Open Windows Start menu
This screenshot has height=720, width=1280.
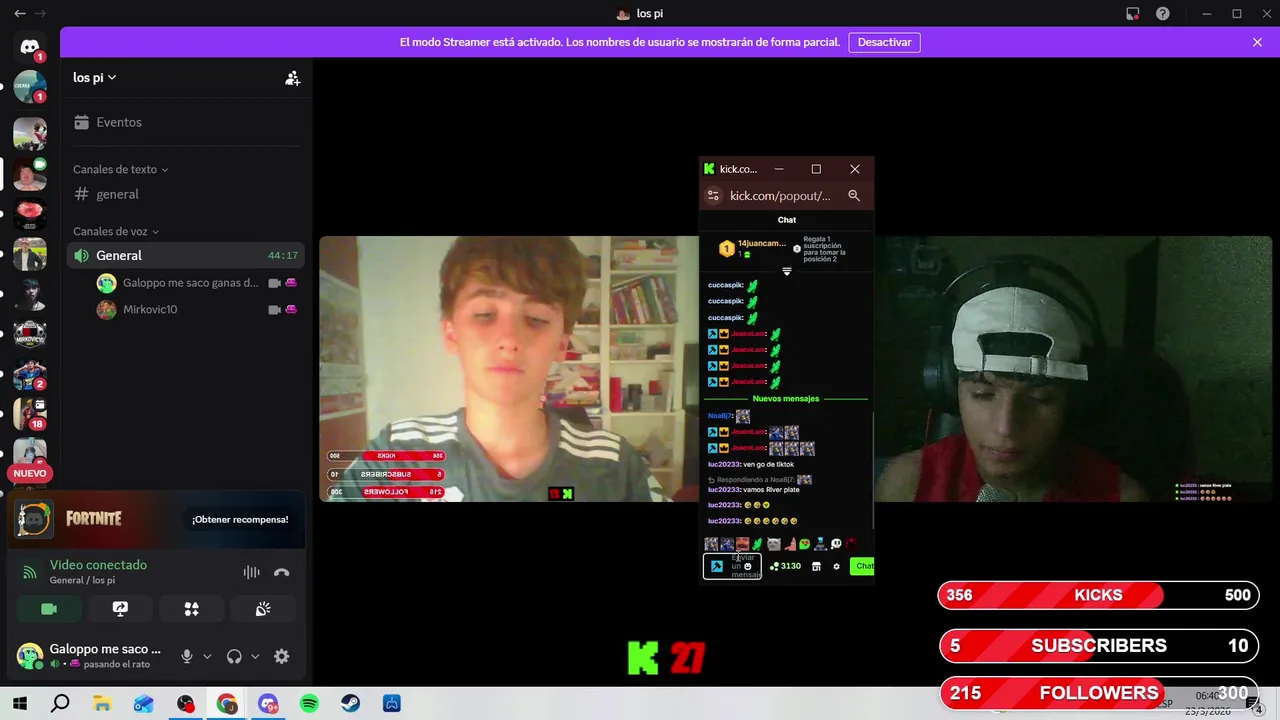[19, 704]
